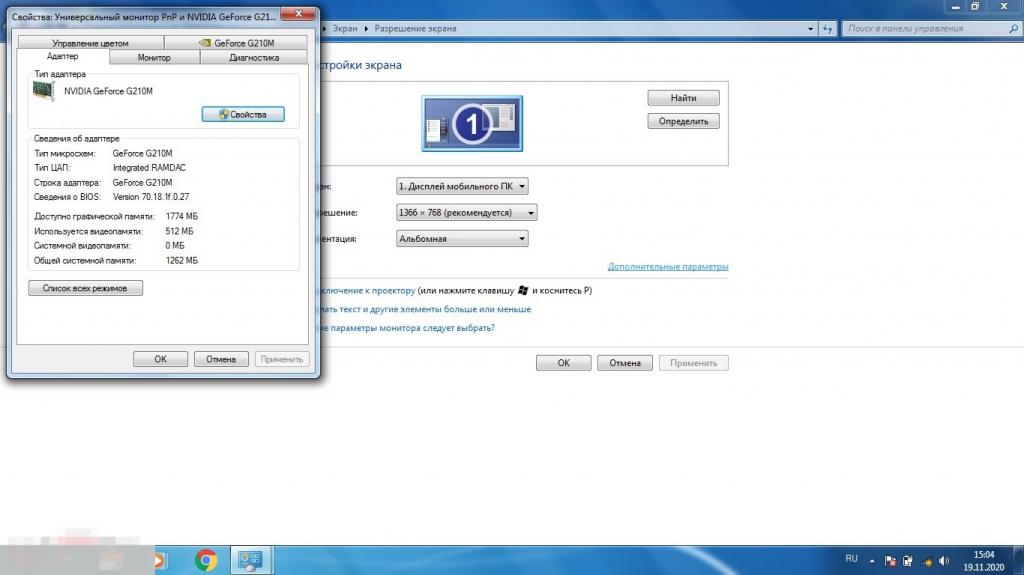Expand the Альбомная orientation dropdown
1024x575 pixels.
point(462,238)
